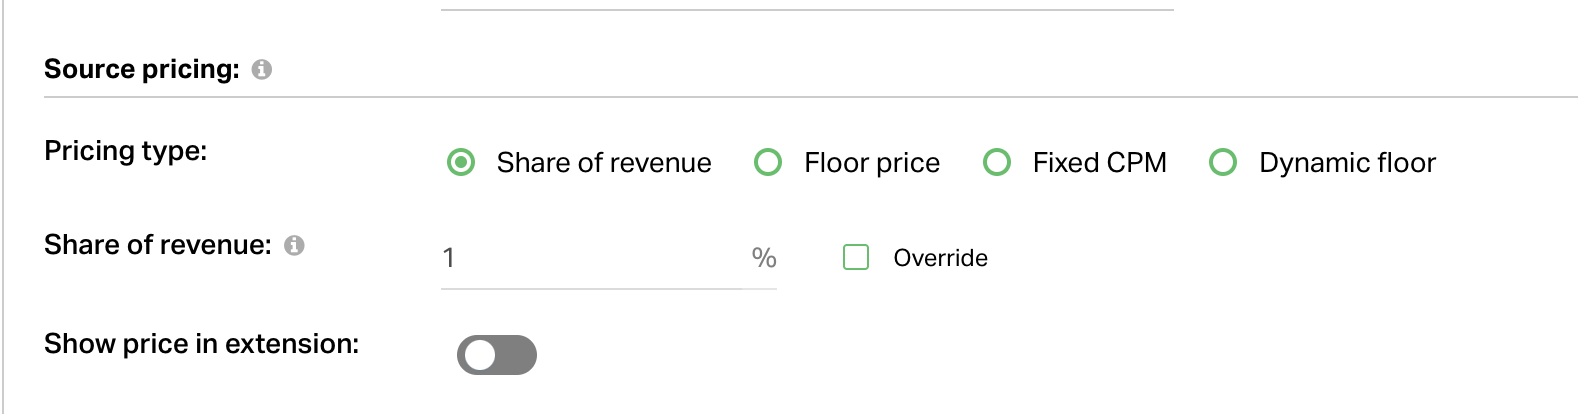Click the Share of revenue option text

(604, 163)
